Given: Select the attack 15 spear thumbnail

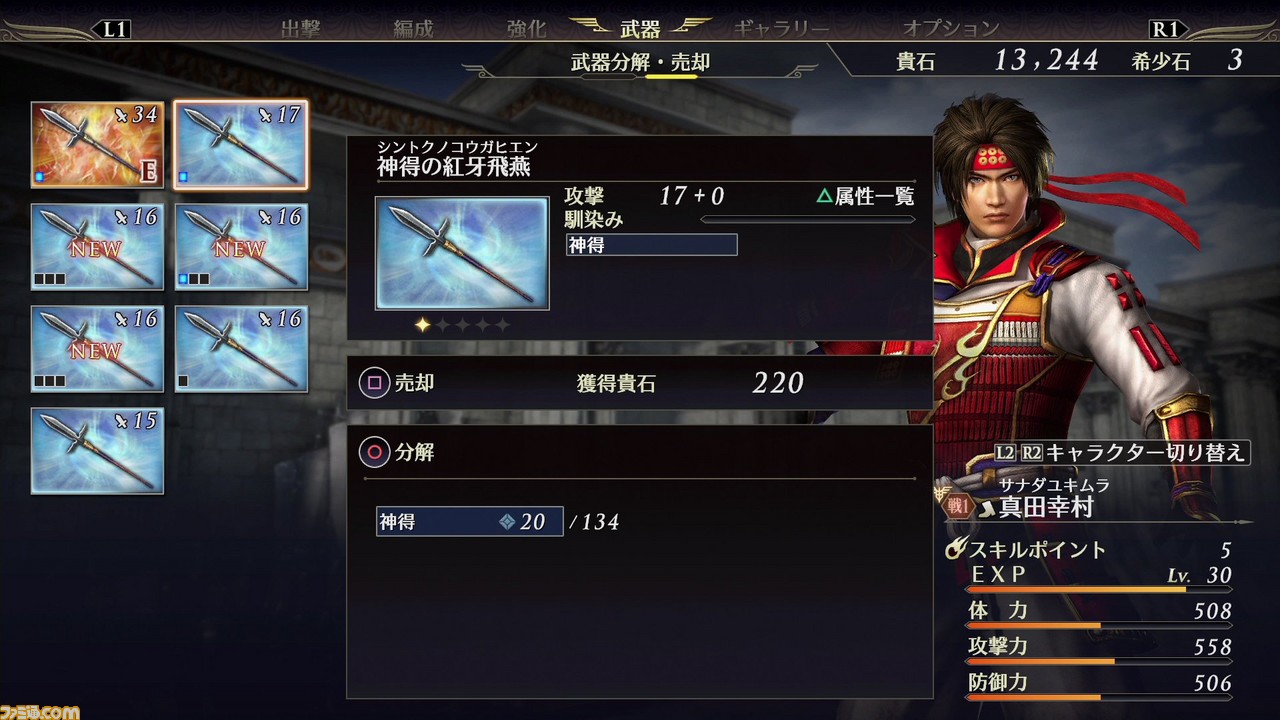Looking at the screenshot, I should coord(97,451).
